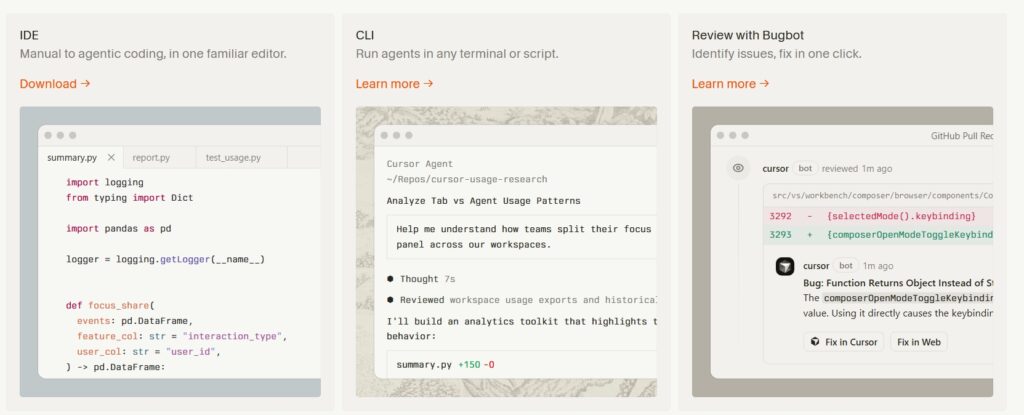The image size is (1024, 415).
Task: Click the green added diff line 3293
Action: [x=878, y=235]
